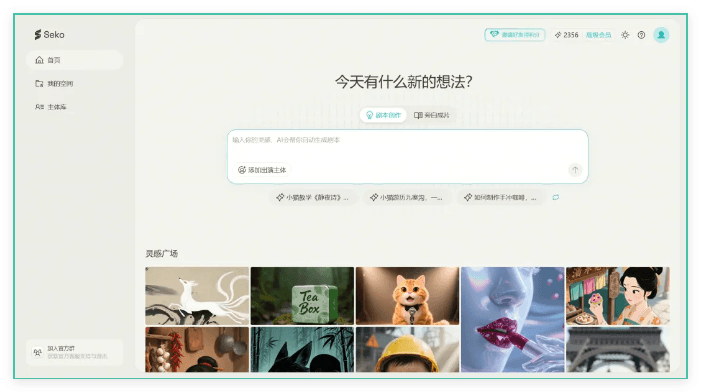Screen dimensions: 701x392
Task: Open the bamboo forest silhouette thumbnail
Action: click(x=302, y=350)
